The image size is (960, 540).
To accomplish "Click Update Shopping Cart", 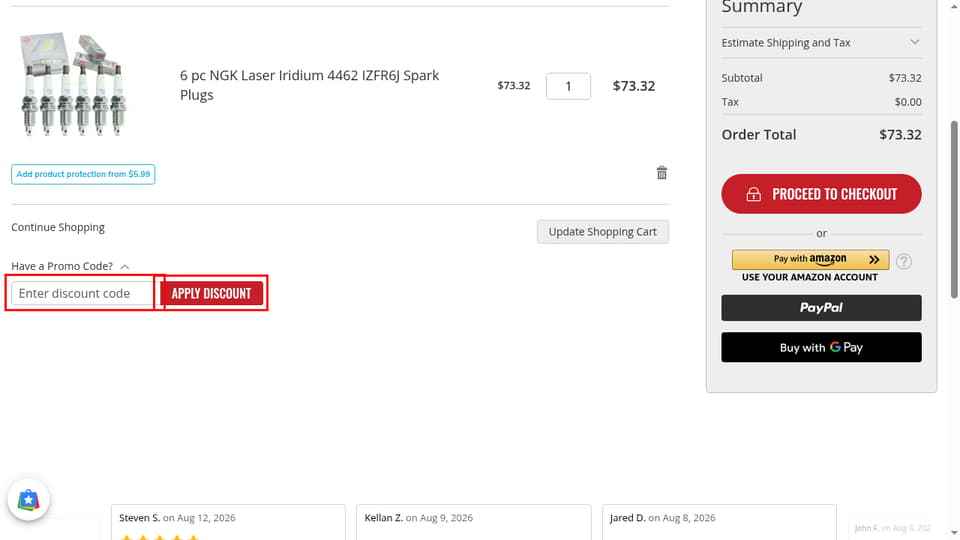I will (602, 232).
